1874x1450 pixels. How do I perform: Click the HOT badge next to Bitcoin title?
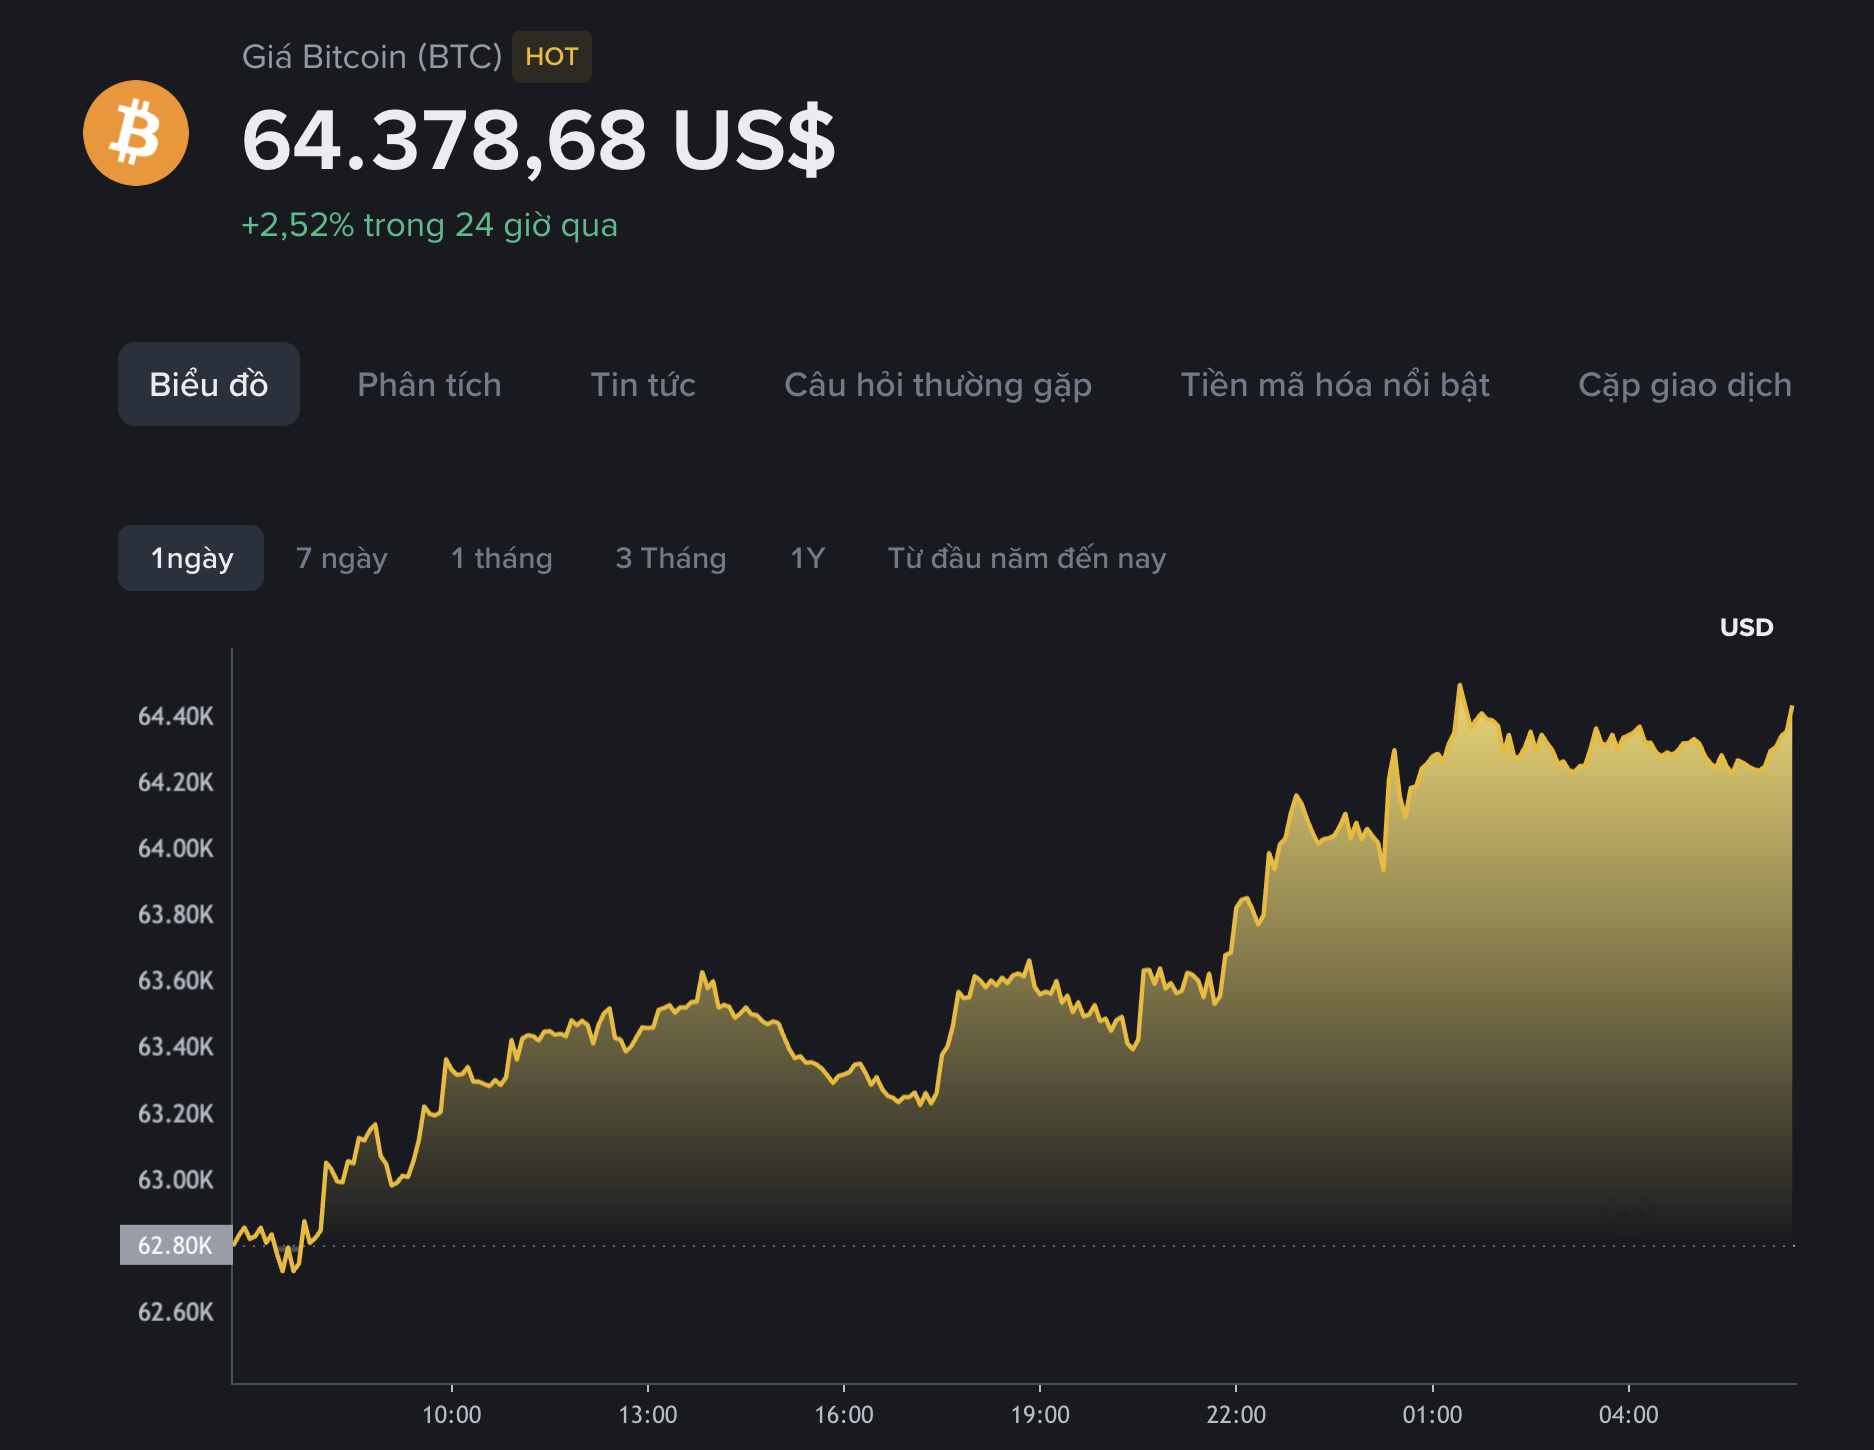(552, 57)
